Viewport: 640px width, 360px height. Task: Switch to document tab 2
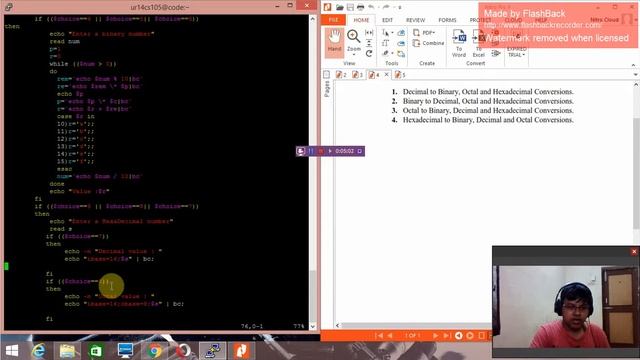(x=341, y=75)
